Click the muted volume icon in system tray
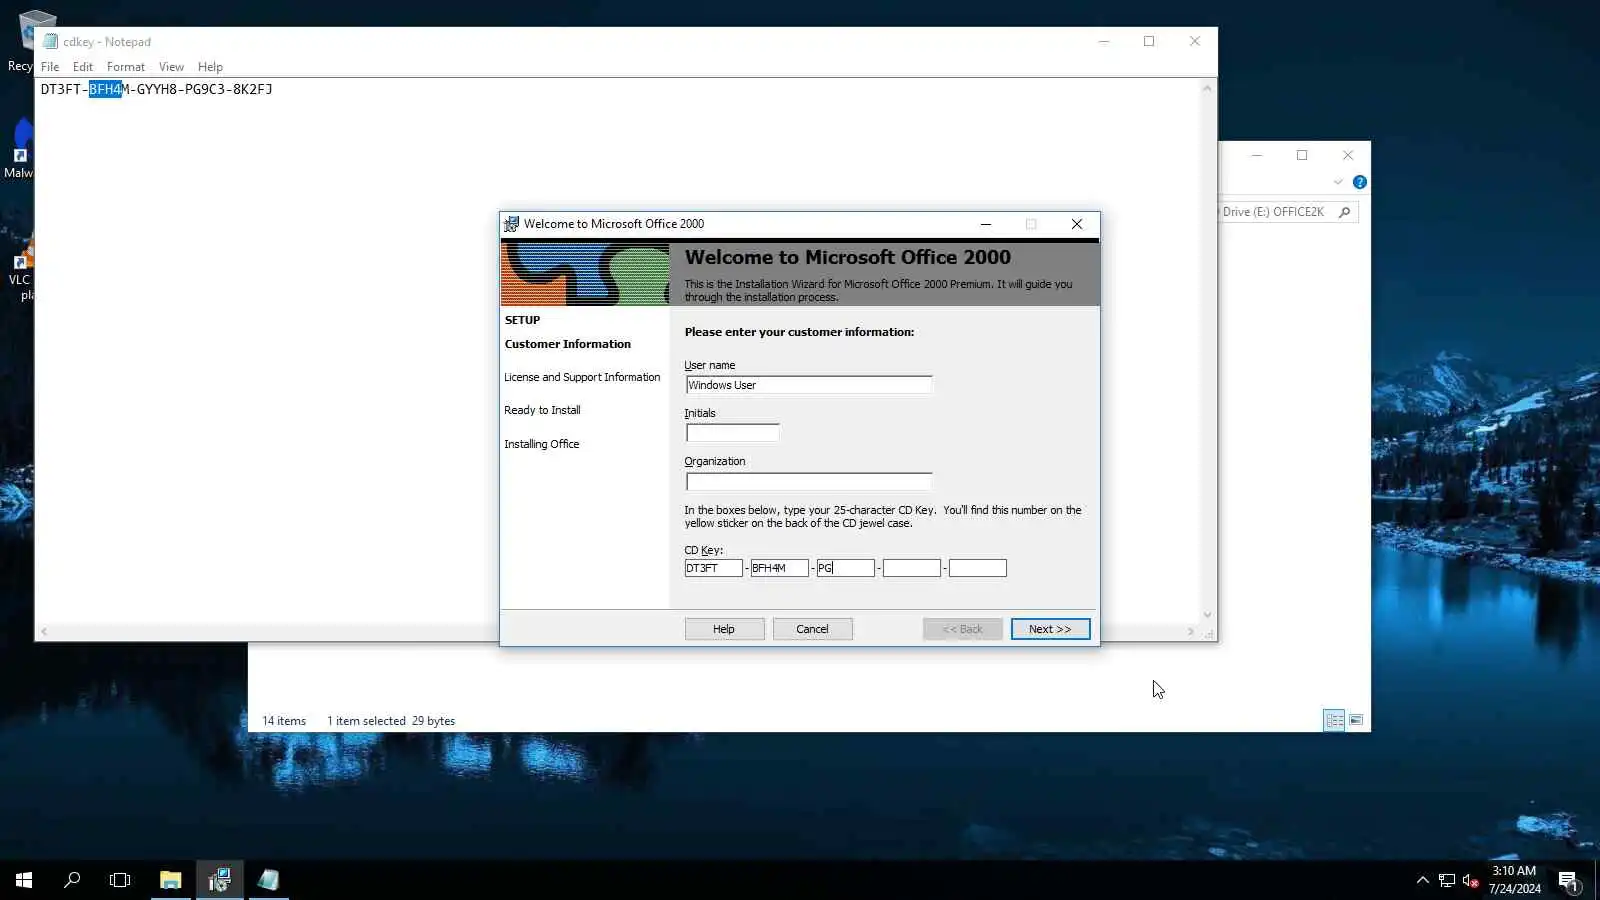The height and width of the screenshot is (900, 1600). click(x=1470, y=880)
